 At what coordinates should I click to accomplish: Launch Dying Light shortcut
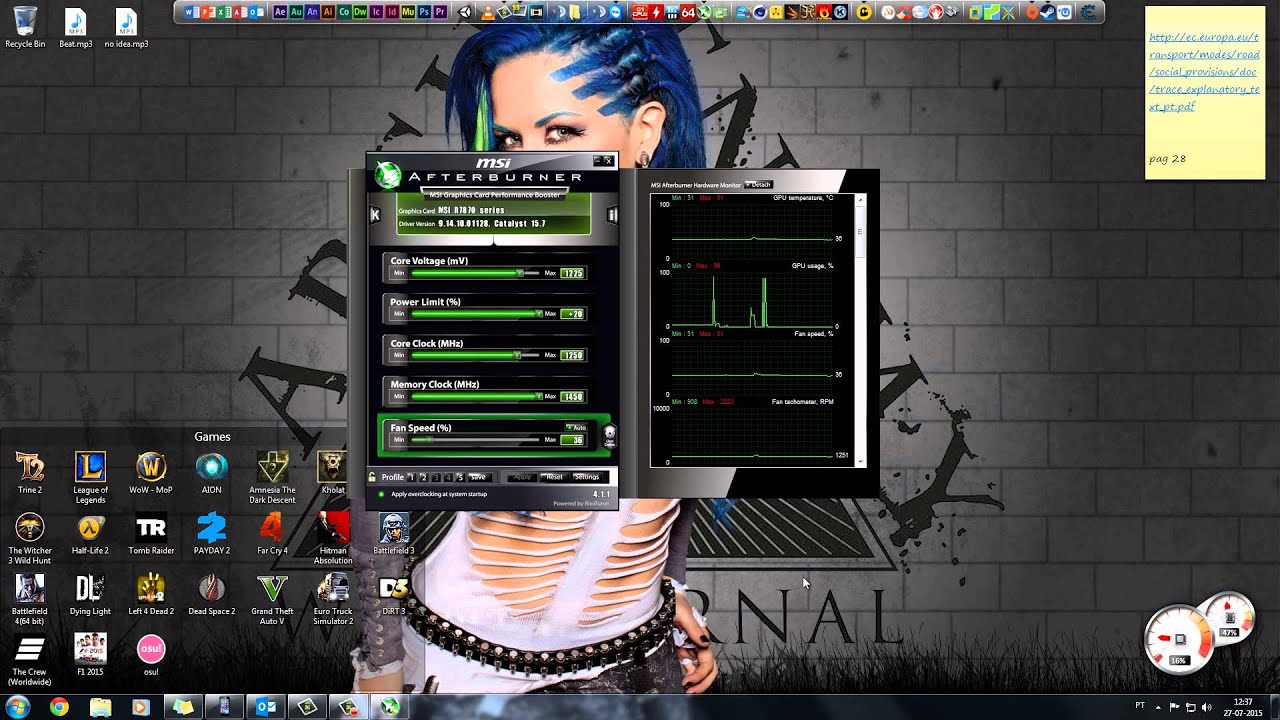(x=90, y=595)
